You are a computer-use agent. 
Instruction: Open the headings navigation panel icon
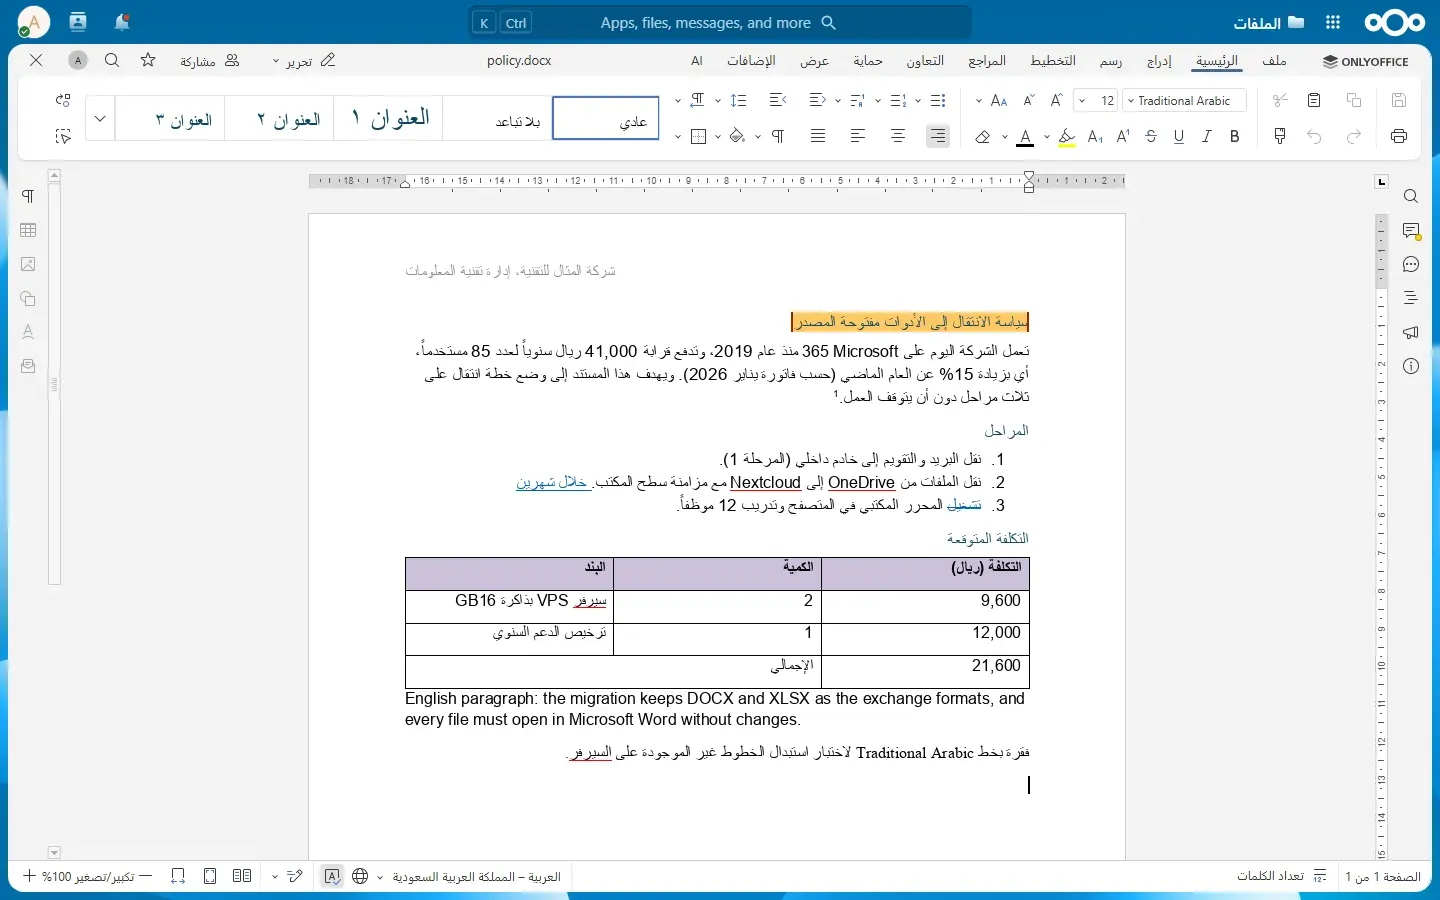click(1411, 298)
